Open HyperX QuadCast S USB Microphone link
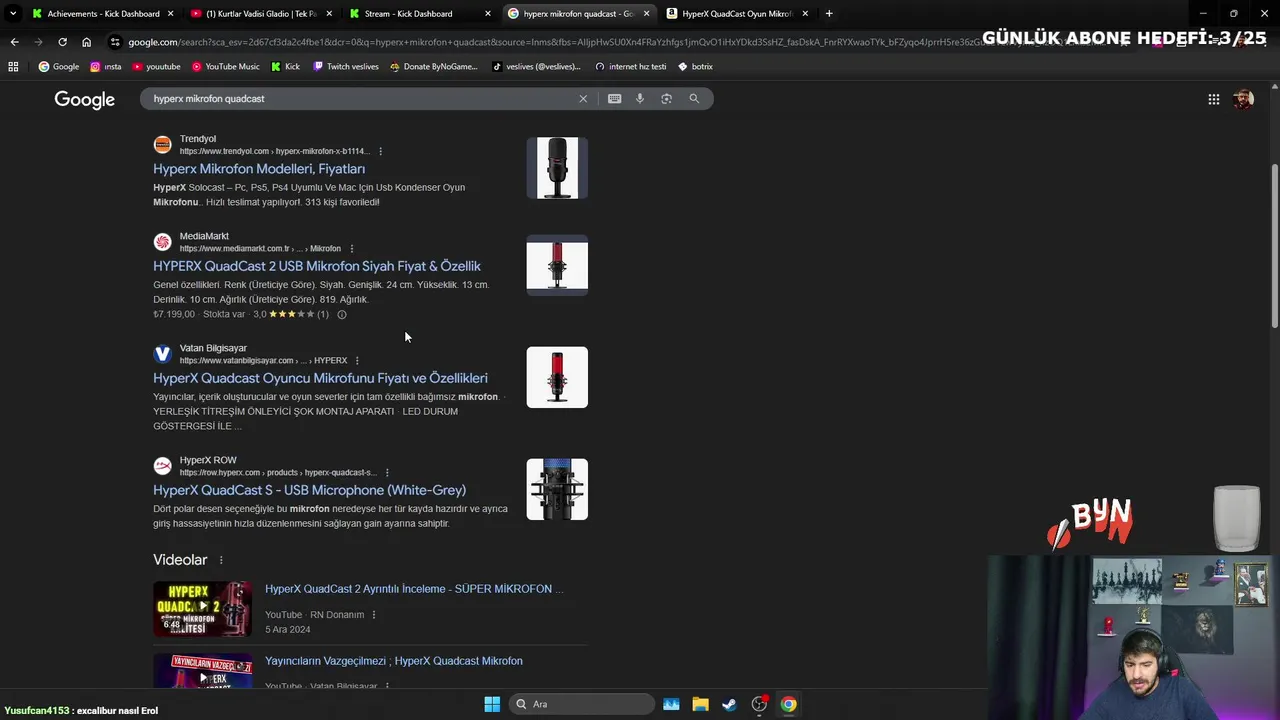1280x720 pixels. coord(309,490)
